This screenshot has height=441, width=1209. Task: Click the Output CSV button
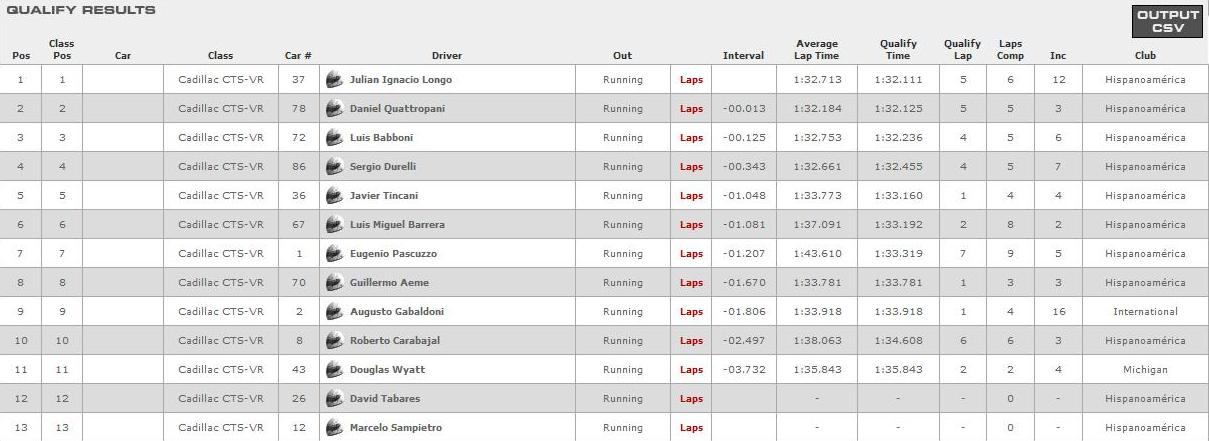pyautogui.click(x=1167, y=21)
